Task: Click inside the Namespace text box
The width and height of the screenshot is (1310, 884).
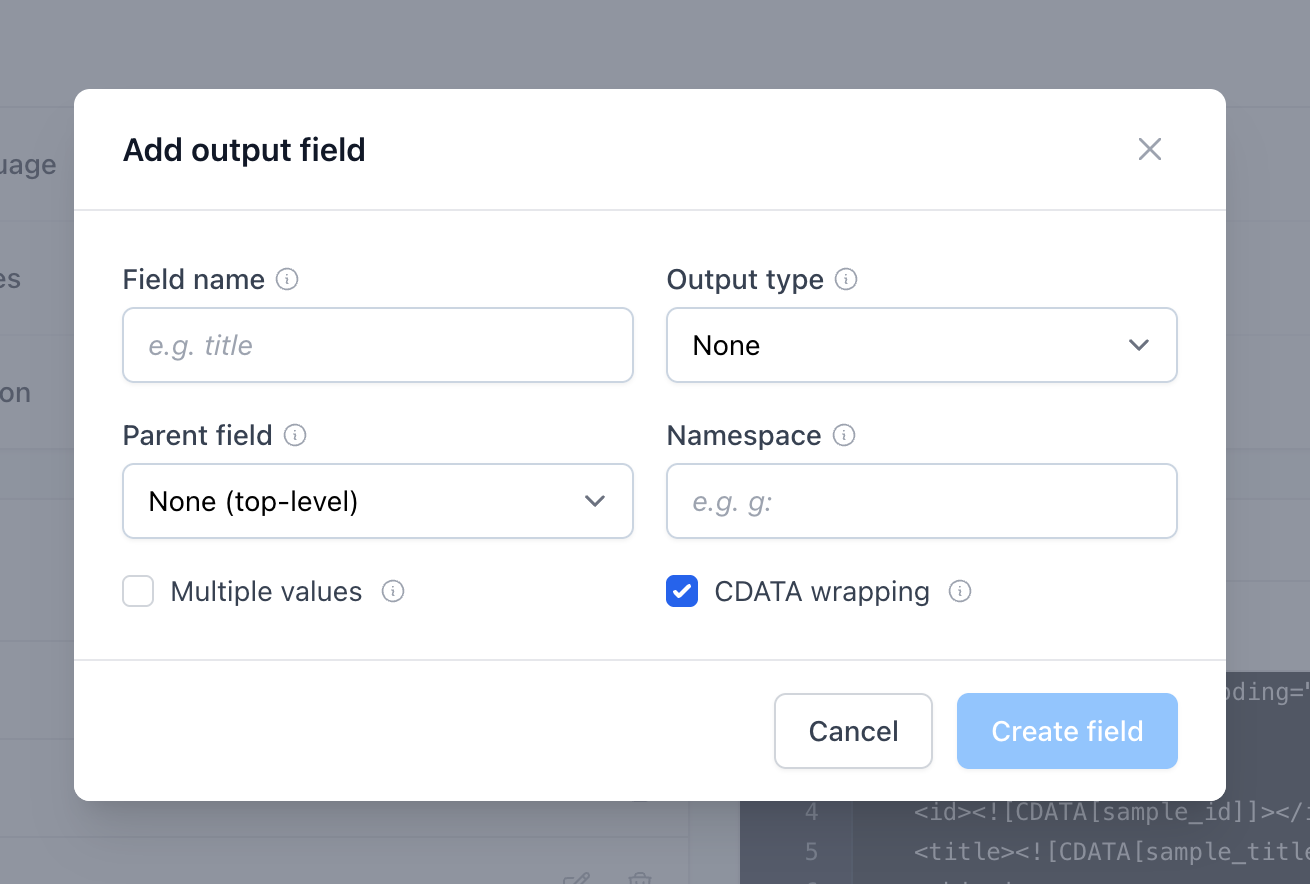Action: coord(921,501)
